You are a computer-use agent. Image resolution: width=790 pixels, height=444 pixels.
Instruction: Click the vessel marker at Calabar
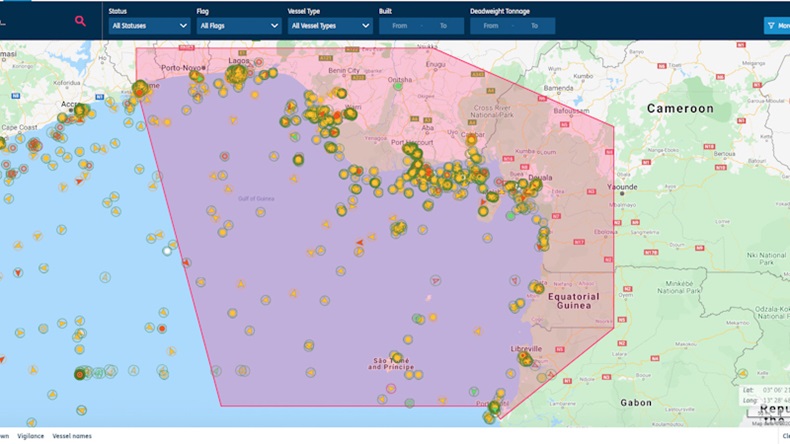[x=471, y=140]
